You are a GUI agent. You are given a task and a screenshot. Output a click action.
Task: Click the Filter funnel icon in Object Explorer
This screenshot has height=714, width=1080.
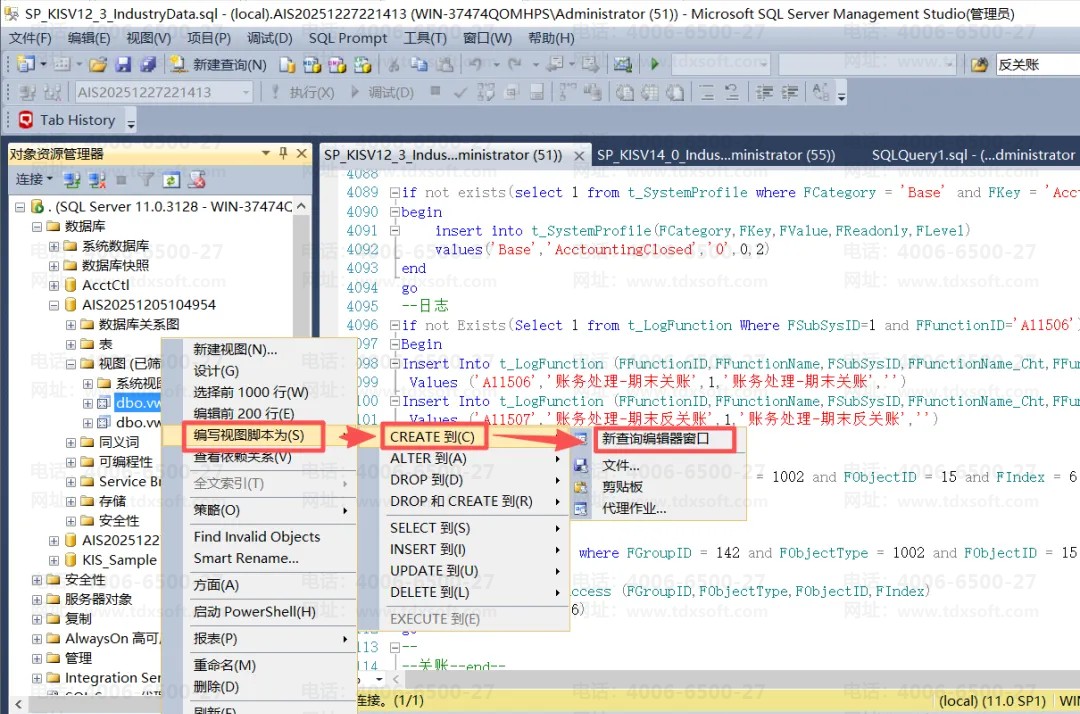(x=146, y=180)
